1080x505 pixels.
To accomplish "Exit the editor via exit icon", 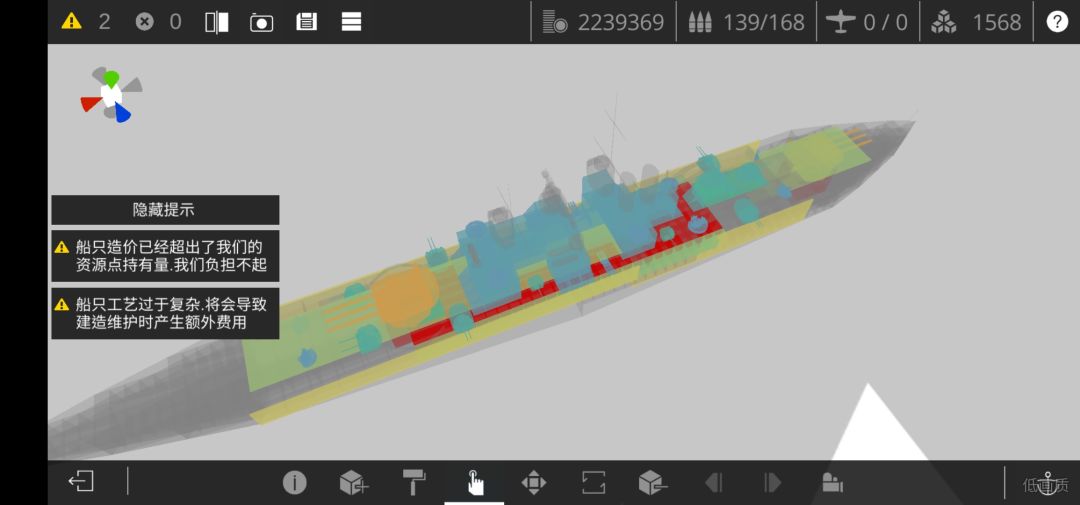I will click(x=81, y=481).
